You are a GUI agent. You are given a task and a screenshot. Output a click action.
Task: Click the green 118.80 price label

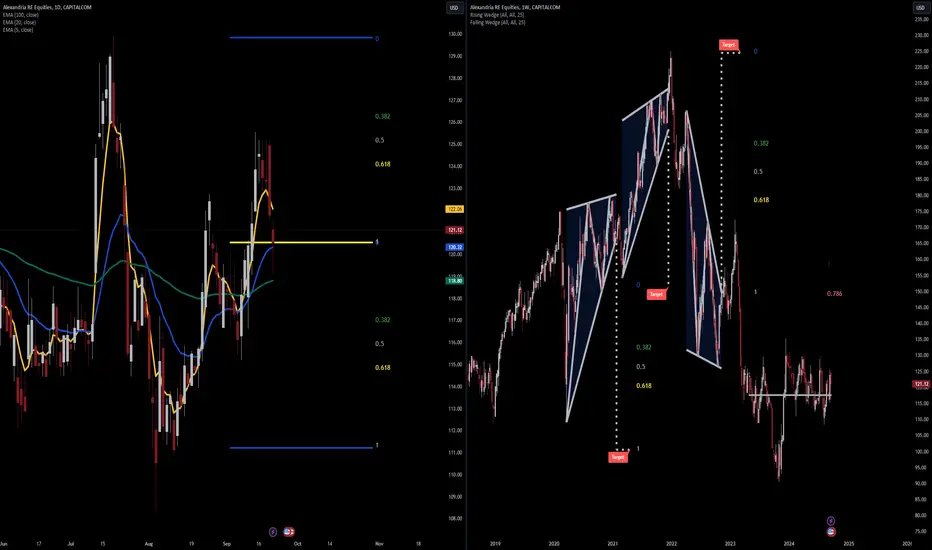click(x=455, y=281)
